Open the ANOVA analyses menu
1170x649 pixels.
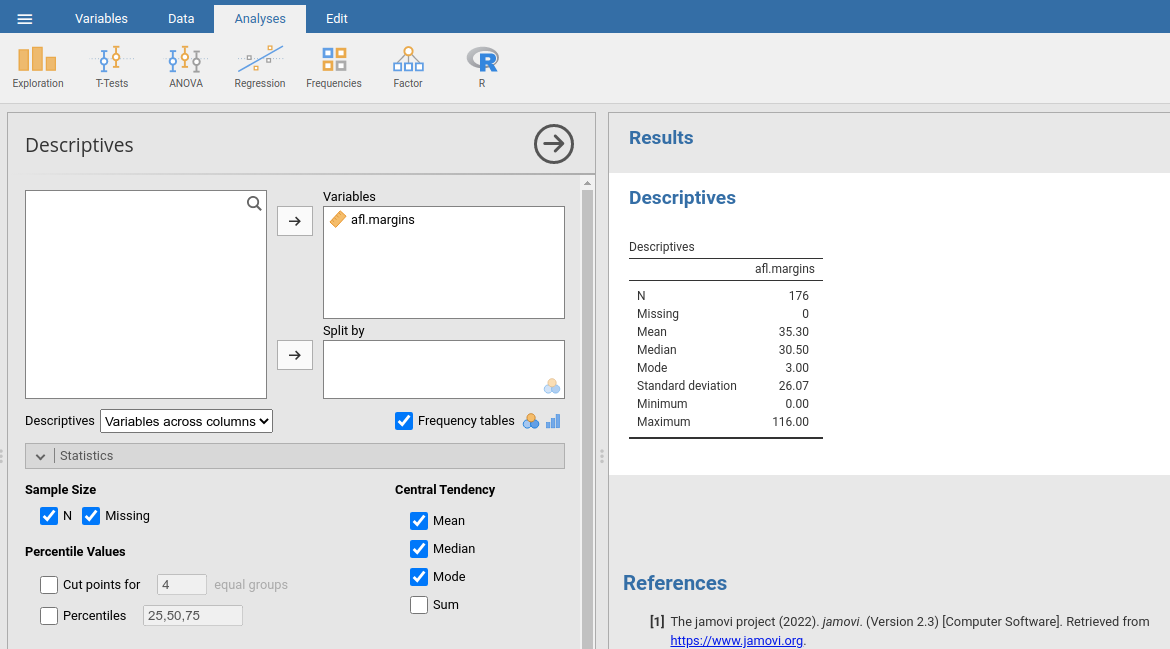pos(186,67)
